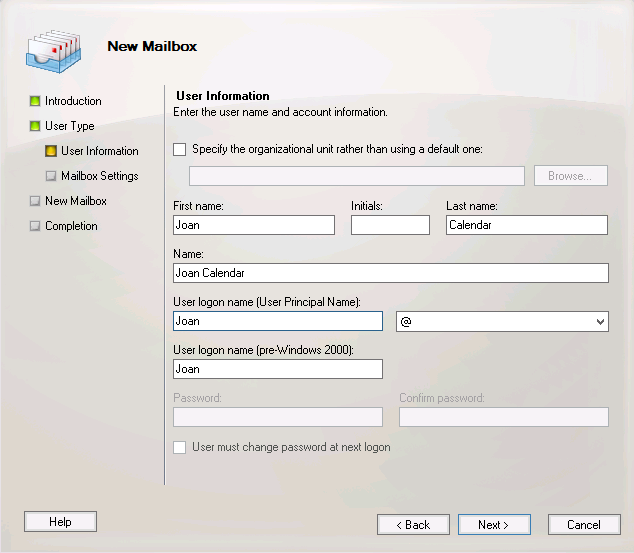Select the Completion step label

71,226
